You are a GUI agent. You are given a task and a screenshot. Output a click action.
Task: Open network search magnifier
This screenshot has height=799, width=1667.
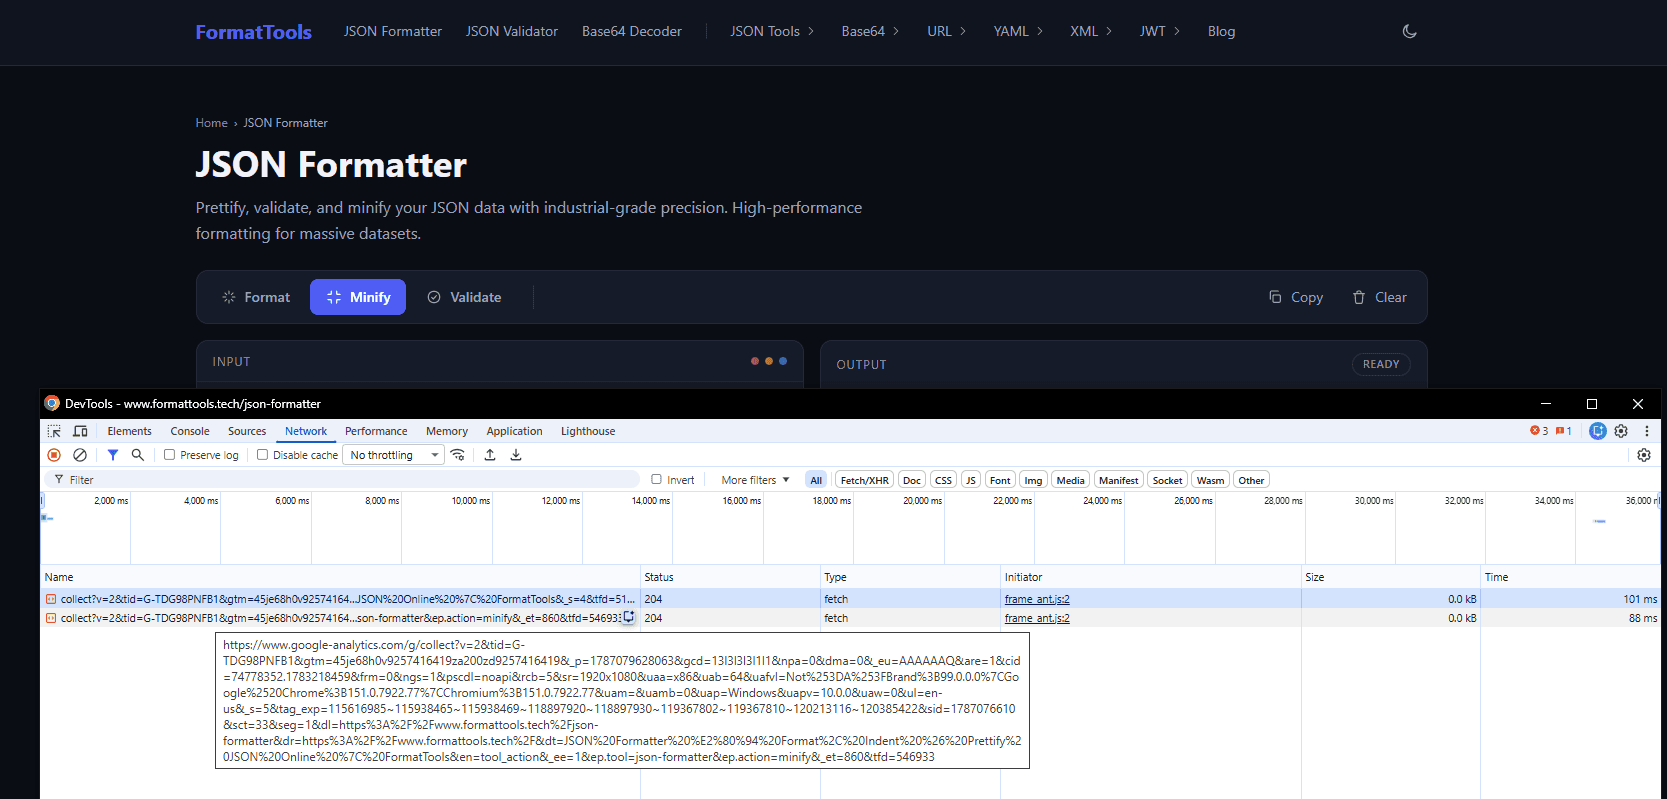[x=138, y=455]
